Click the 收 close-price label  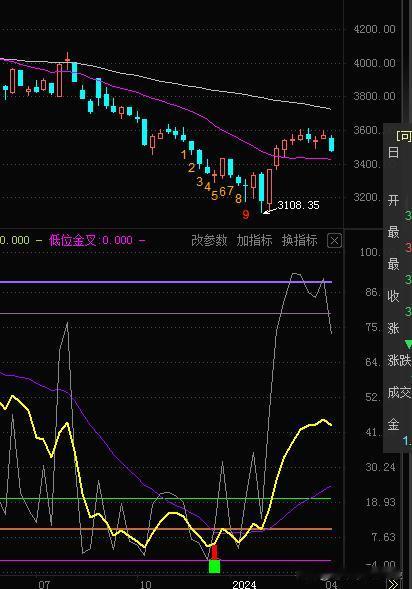[393, 296]
